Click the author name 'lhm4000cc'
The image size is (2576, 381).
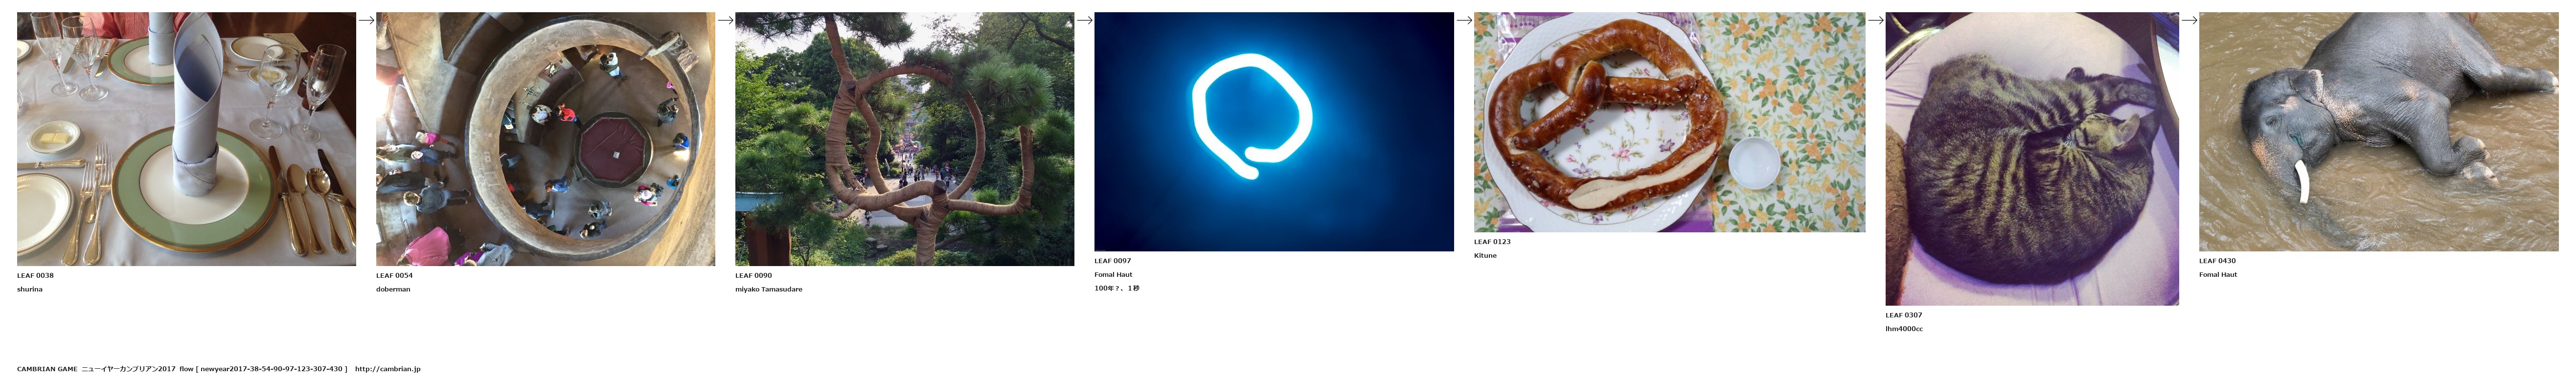1904,329
